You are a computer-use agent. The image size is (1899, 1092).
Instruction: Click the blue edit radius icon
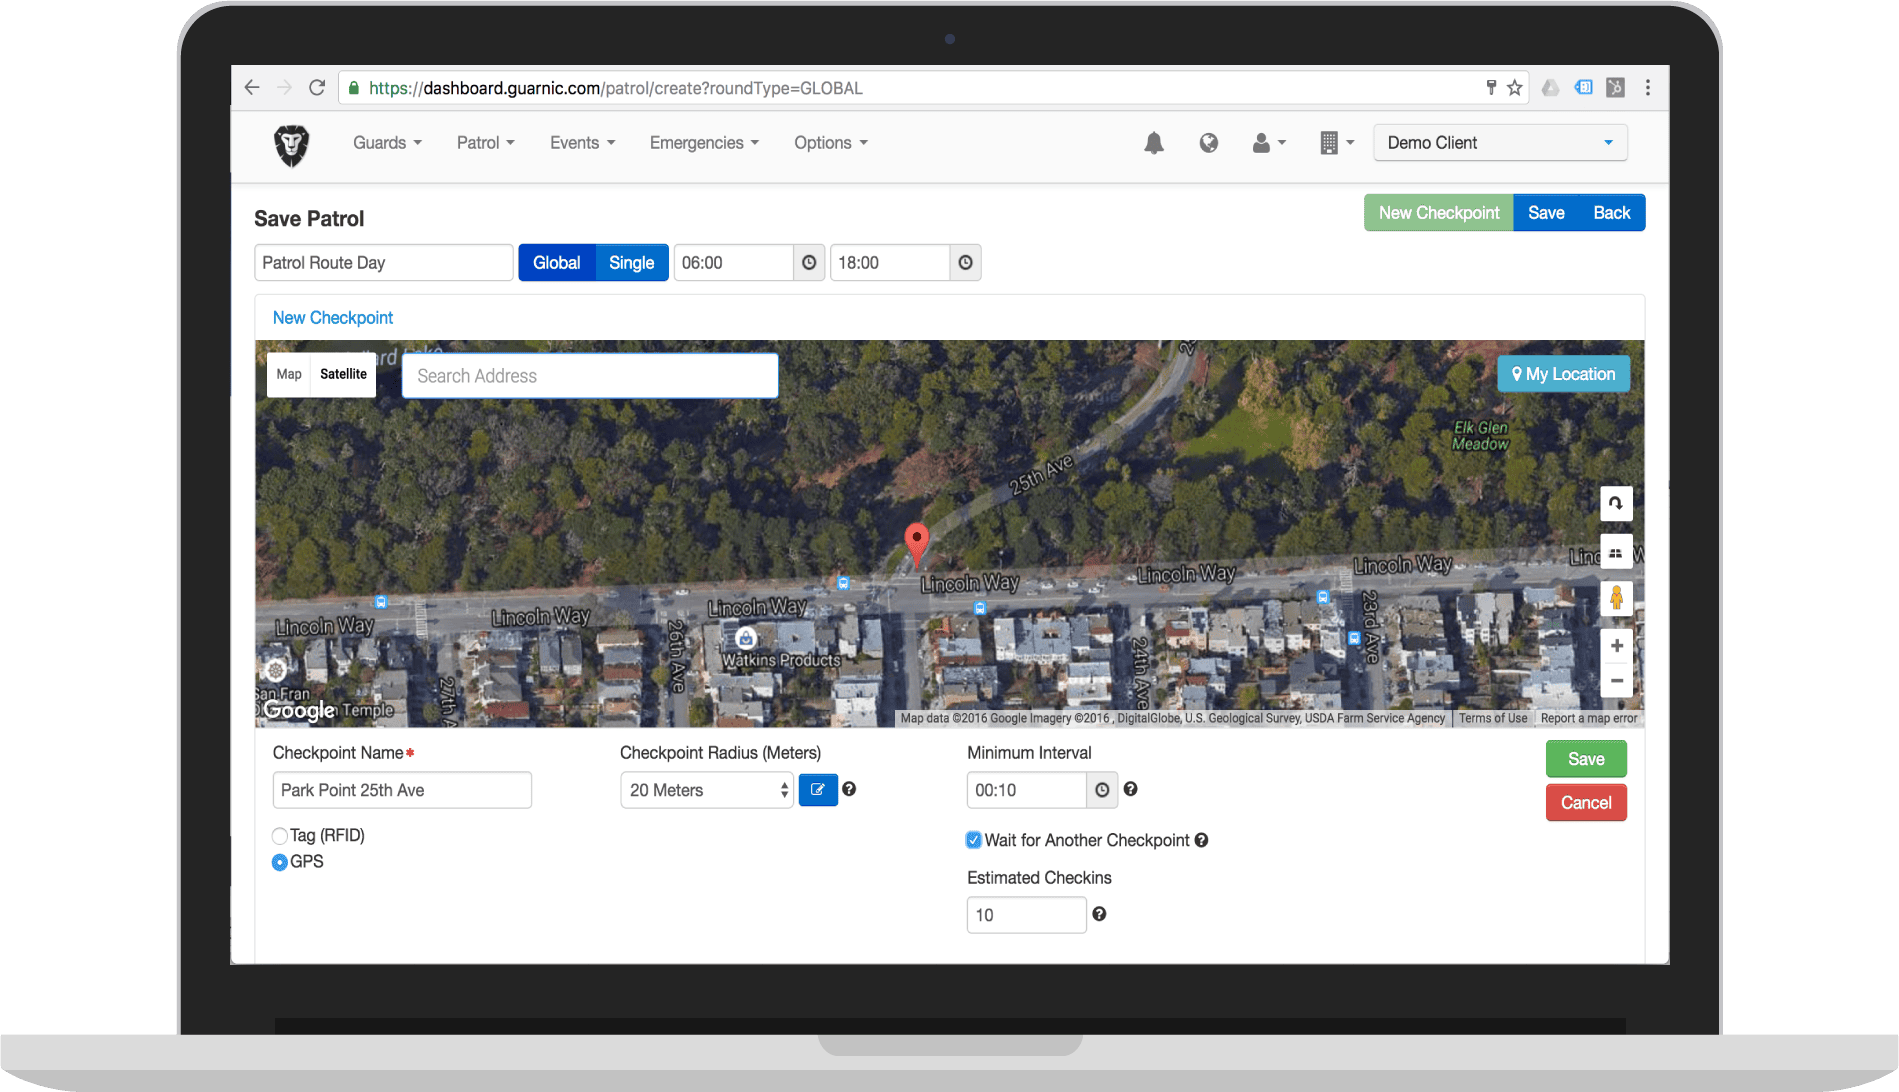click(x=817, y=790)
